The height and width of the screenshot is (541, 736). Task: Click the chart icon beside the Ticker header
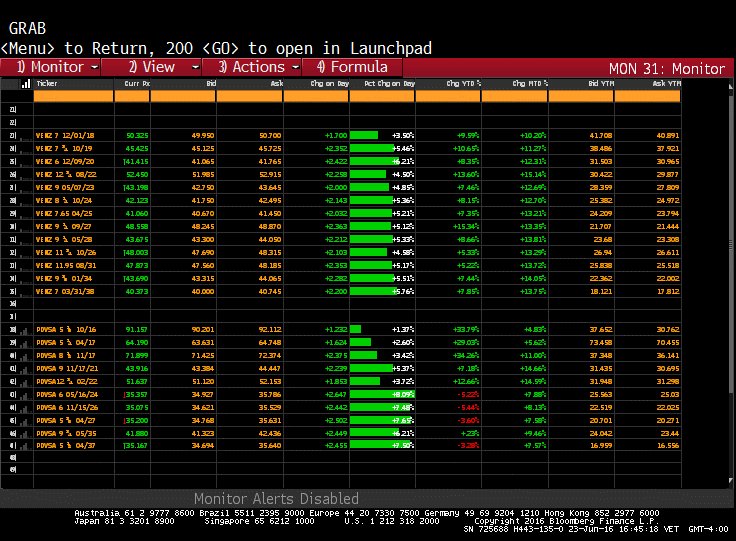pyautogui.click(x=26, y=84)
